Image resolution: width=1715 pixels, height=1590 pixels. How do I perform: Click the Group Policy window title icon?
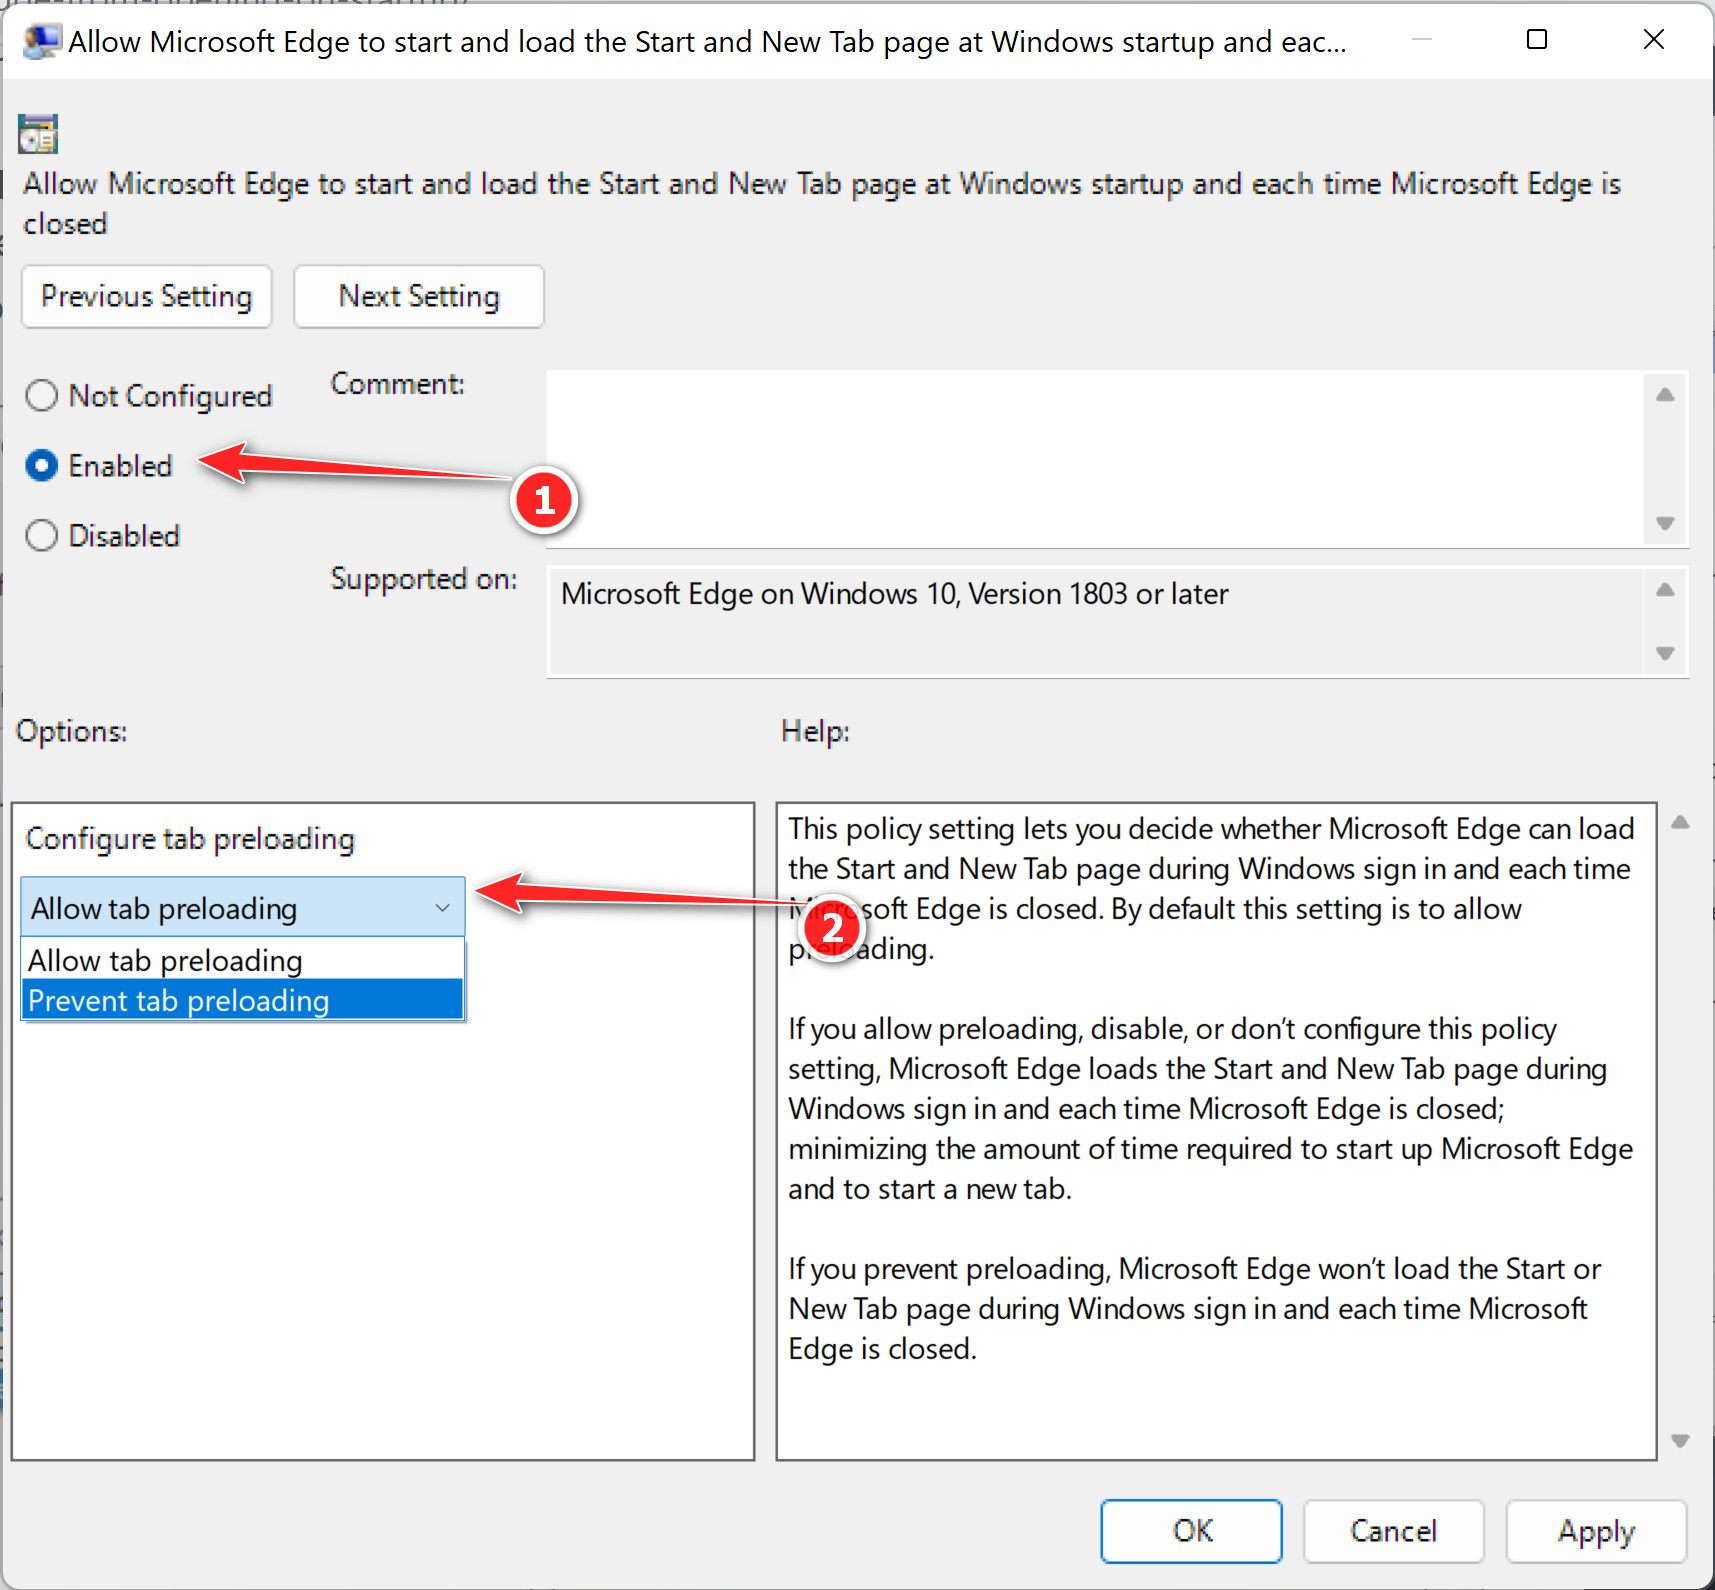41,41
